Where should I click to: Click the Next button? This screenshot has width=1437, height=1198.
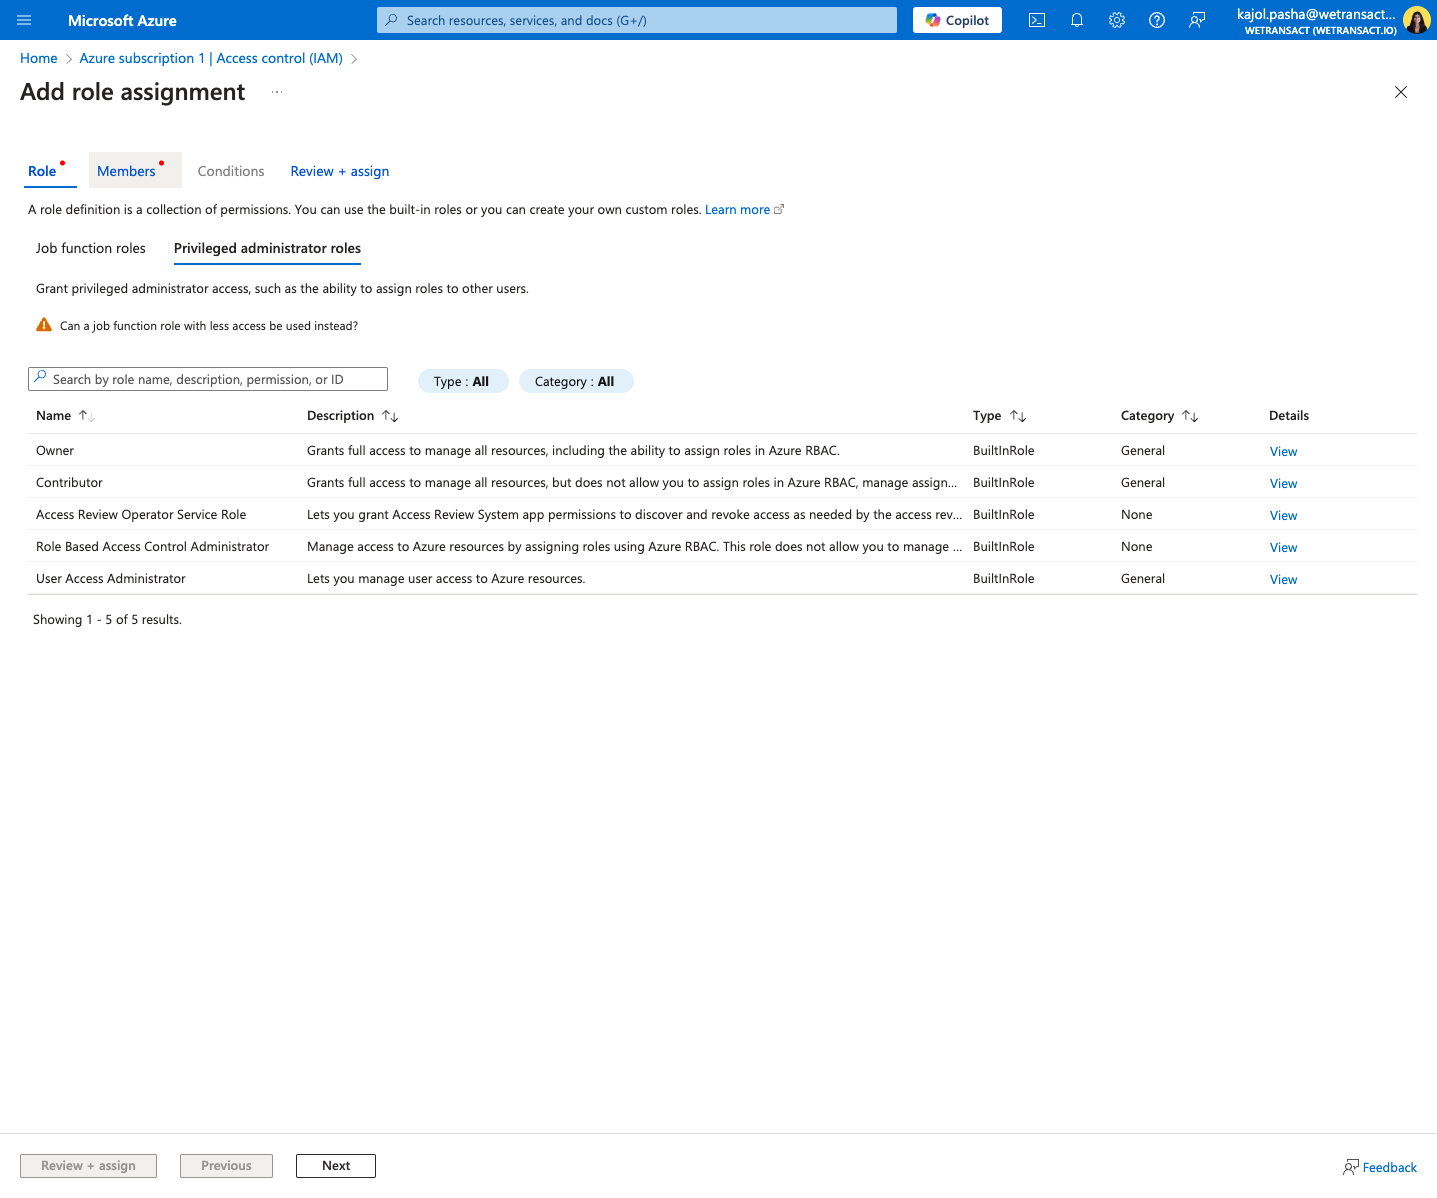(x=336, y=1166)
